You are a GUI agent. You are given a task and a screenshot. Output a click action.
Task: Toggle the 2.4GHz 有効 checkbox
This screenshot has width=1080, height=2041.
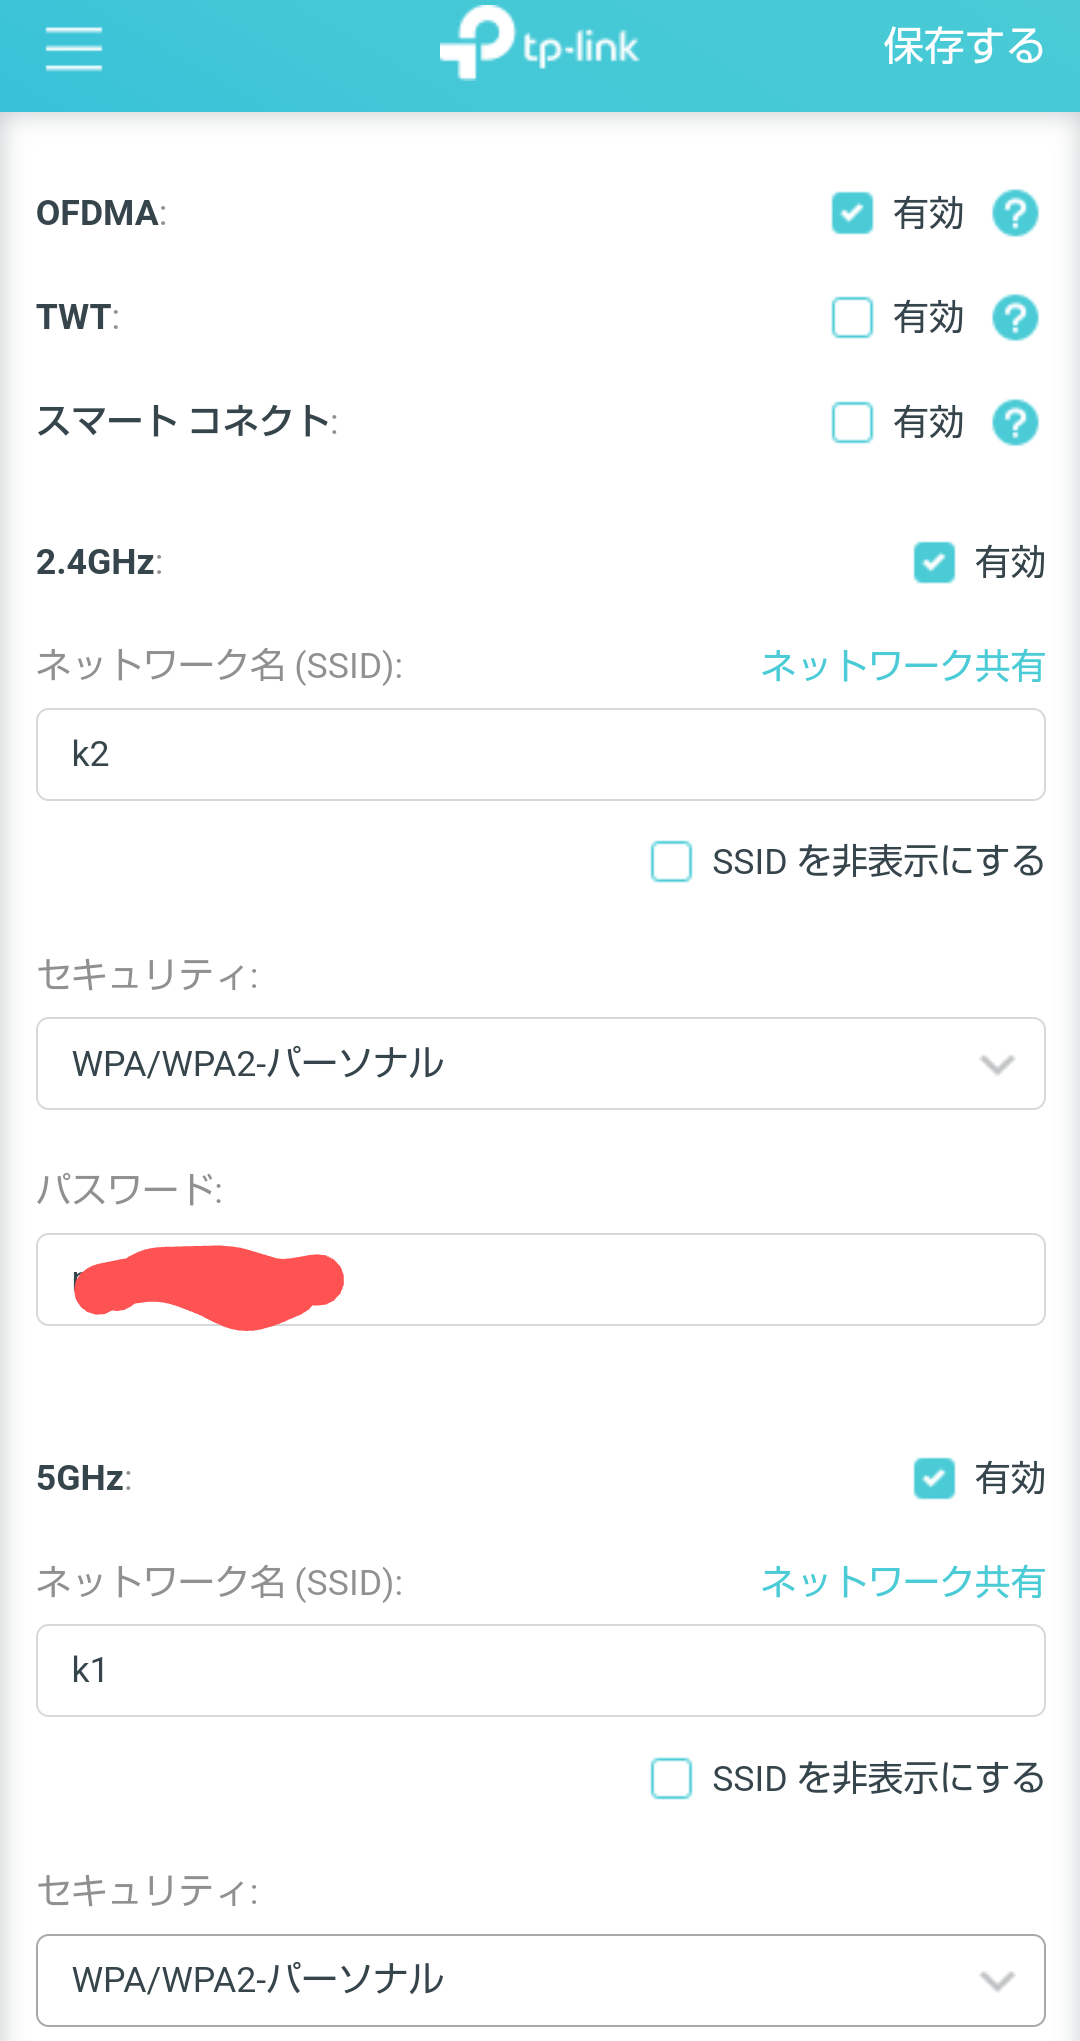pyautogui.click(x=934, y=563)
